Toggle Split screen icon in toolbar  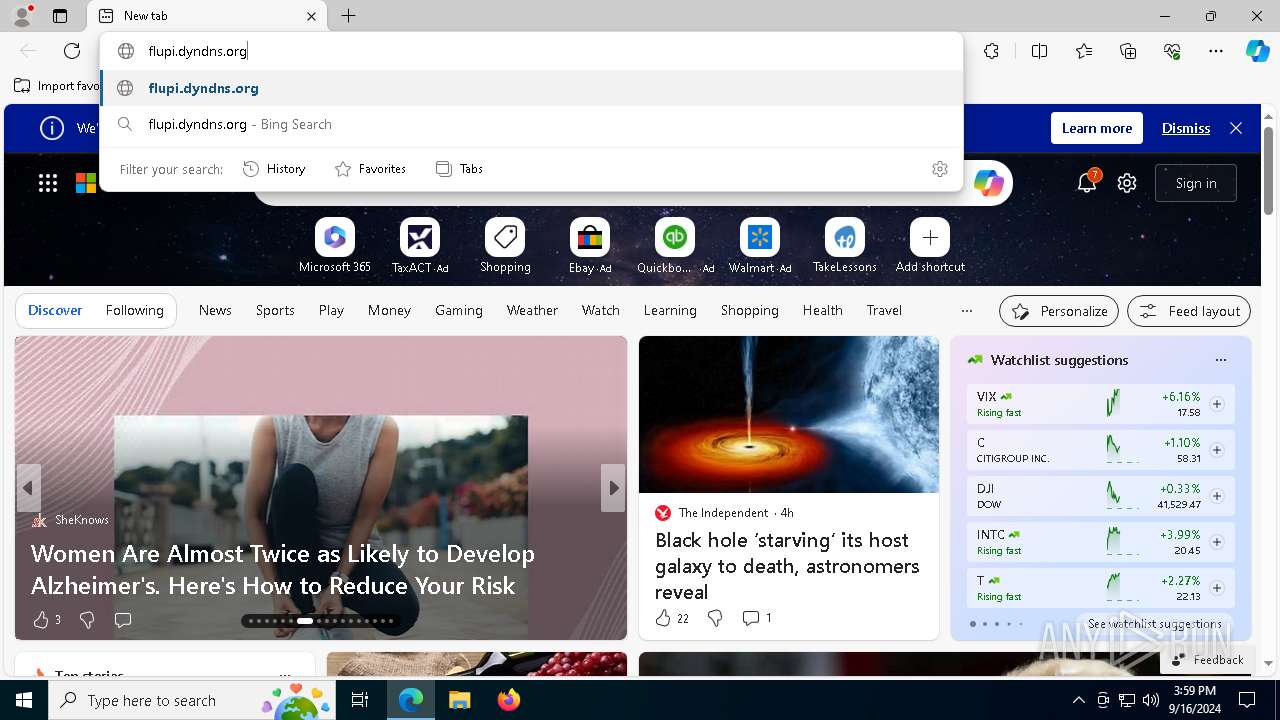1039,51
